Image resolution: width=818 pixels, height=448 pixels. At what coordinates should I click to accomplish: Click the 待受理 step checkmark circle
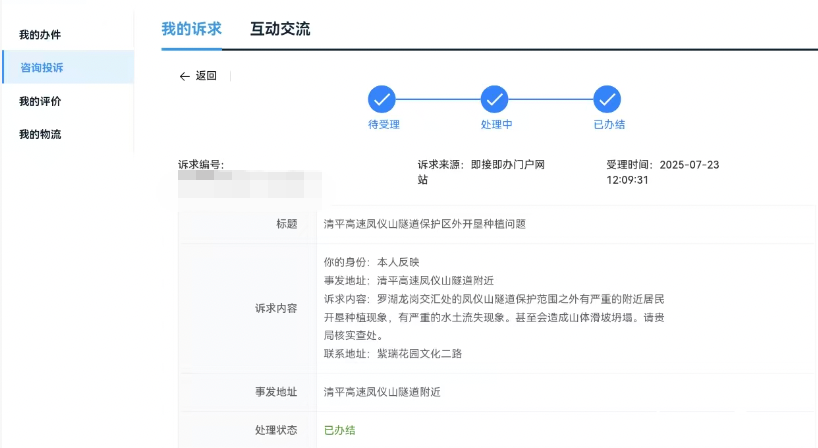pos(383,99)
